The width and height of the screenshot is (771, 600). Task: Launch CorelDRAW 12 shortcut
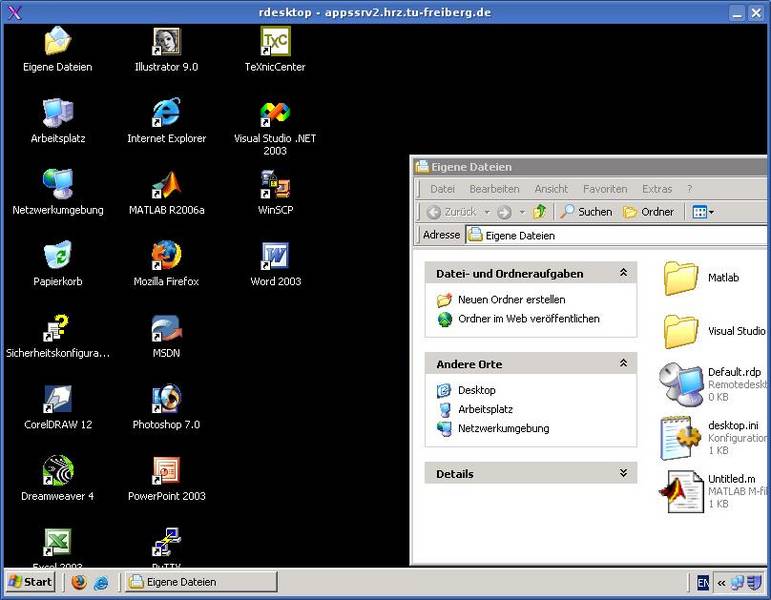click(x=58, y=407)
